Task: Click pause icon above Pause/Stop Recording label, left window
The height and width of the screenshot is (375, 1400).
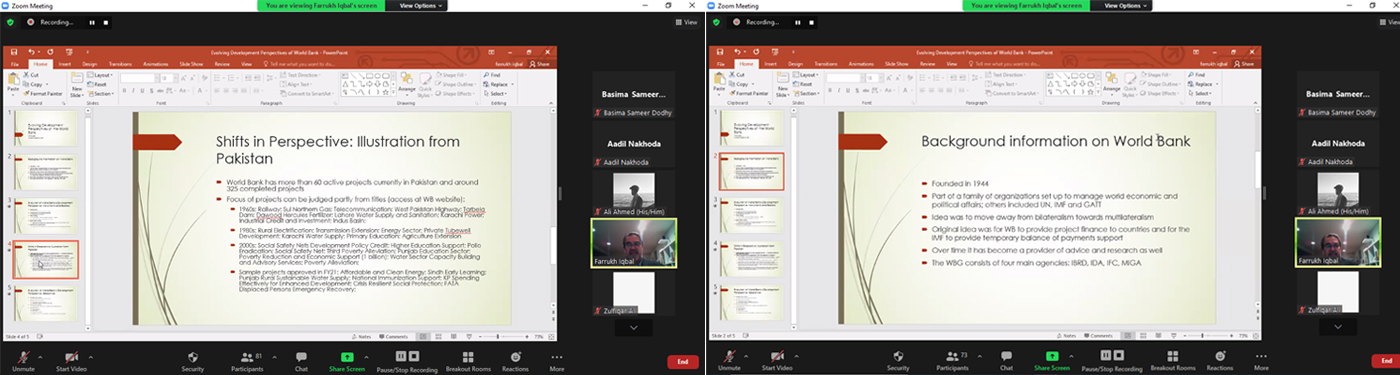Action: pos(401,355)
